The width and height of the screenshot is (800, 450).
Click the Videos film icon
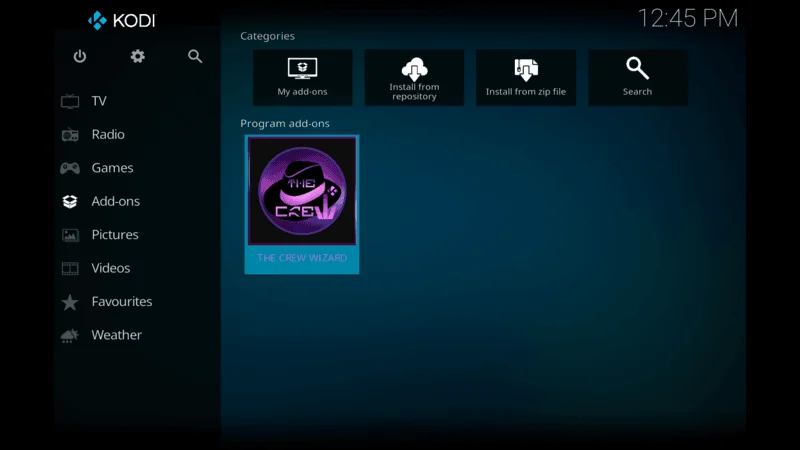pos(70,268)
